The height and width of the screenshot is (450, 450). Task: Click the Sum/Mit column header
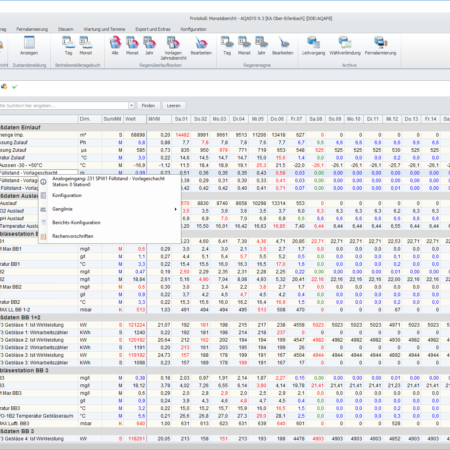[x=112, y=119]
